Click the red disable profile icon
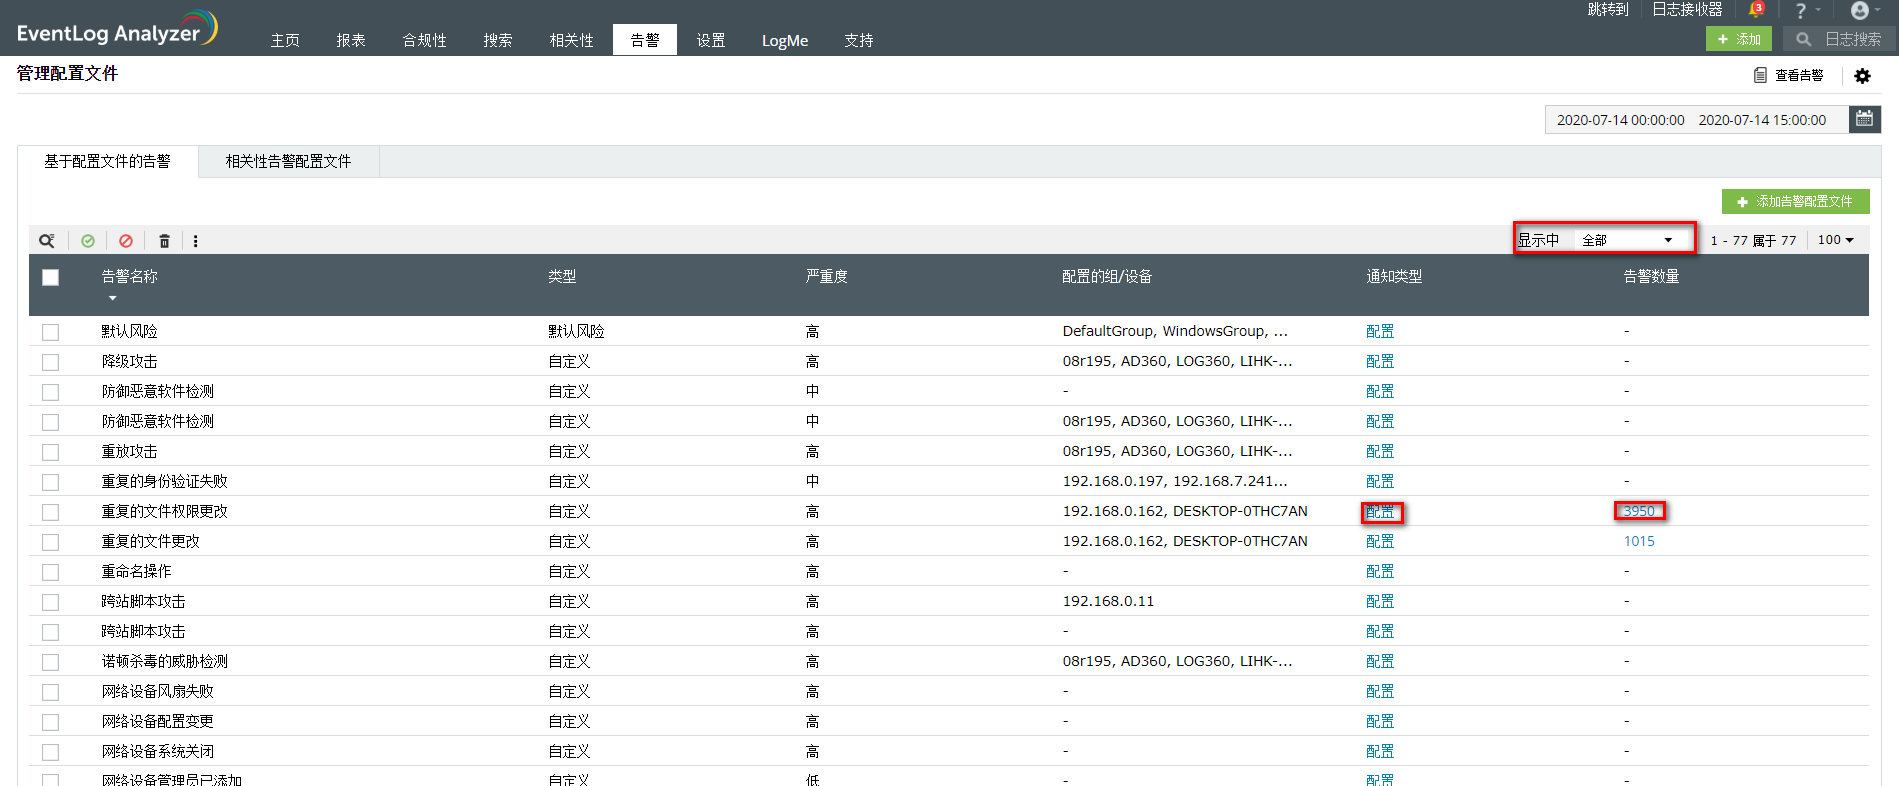The image size is (1899, 786). pyautogui.click(x=126, y=241)
